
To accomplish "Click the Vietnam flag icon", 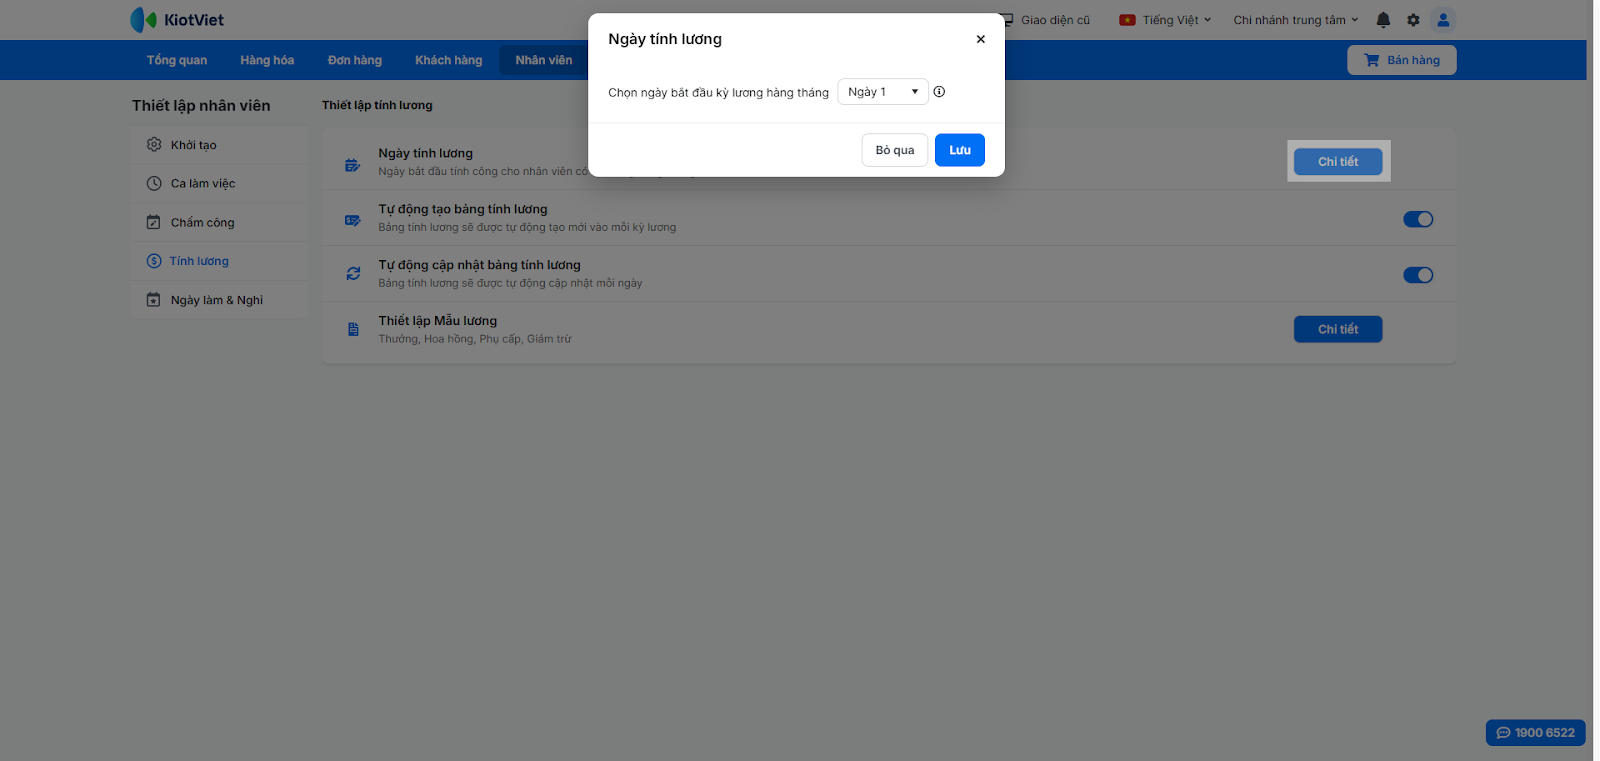I will coord(1127,20).
